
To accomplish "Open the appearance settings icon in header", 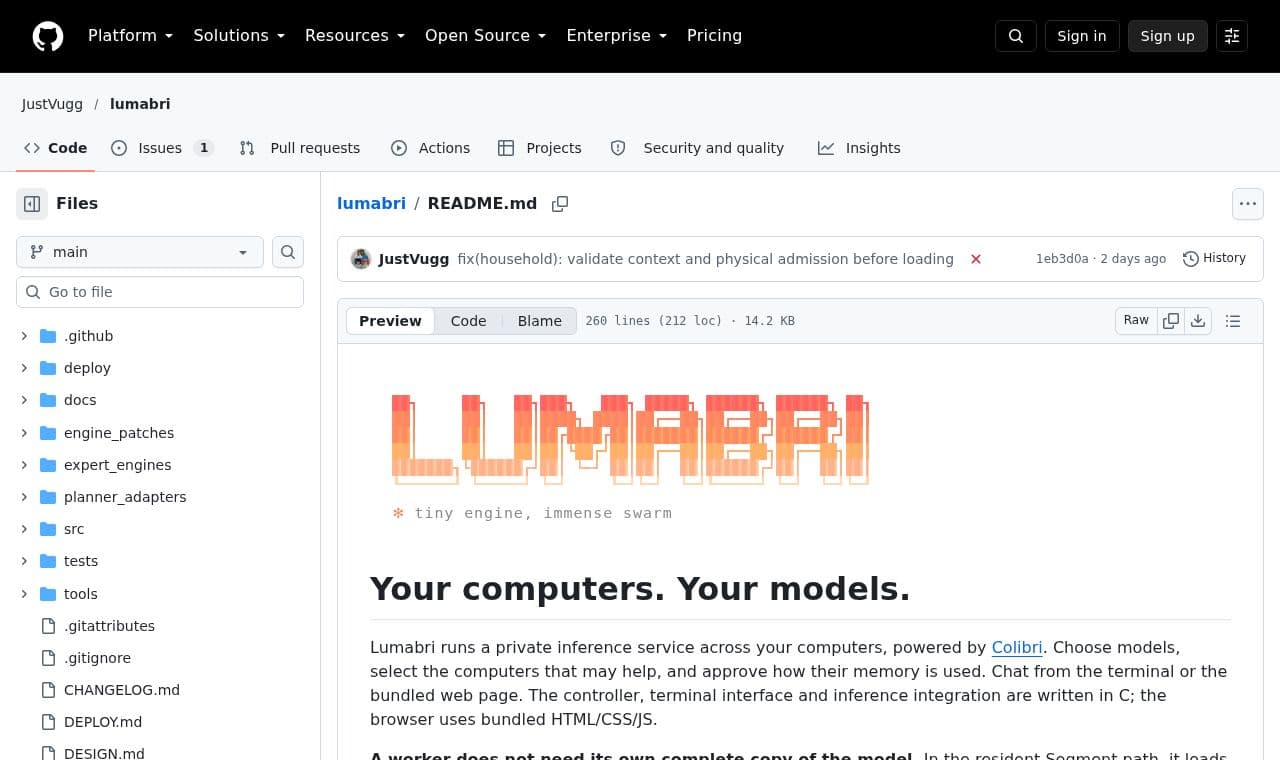I will tap(1232, 36).
